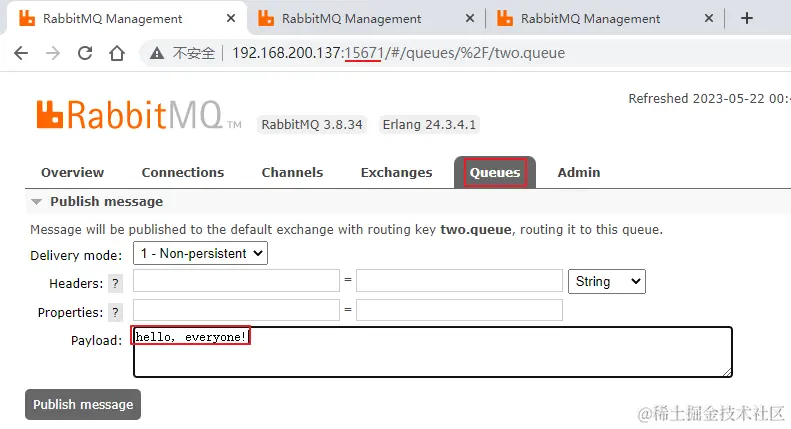Click the bold two.queue routing key text
This screenshot has width=791, height=429.
point(476,230)
